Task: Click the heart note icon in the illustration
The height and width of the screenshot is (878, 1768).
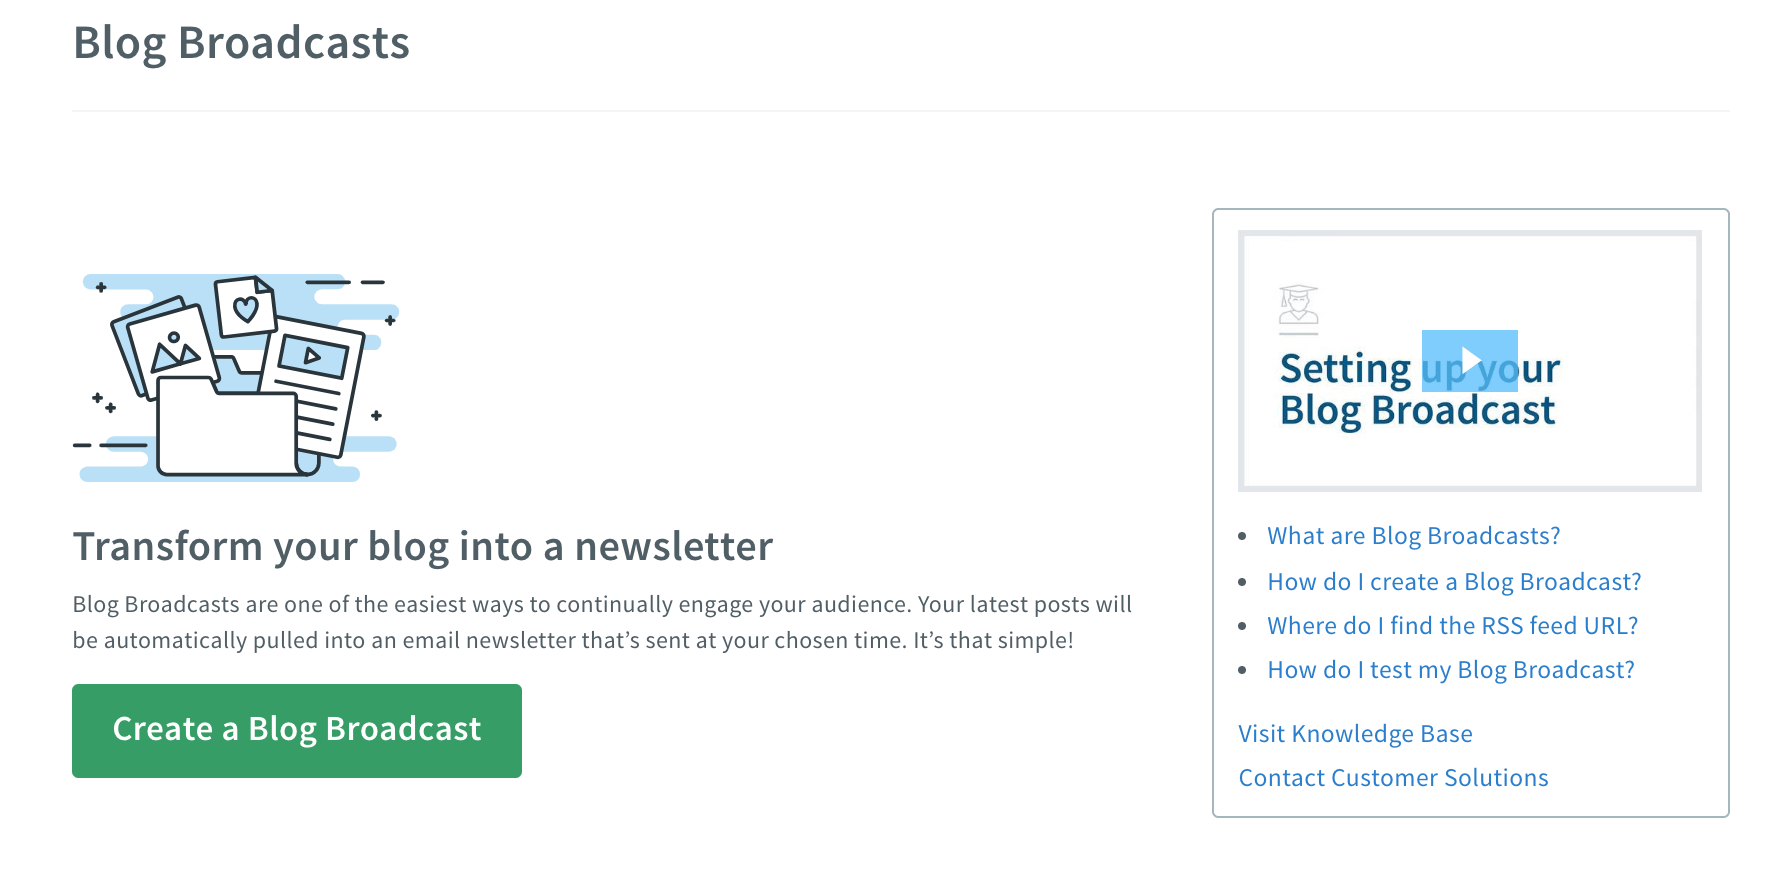Action: point(245,307)
